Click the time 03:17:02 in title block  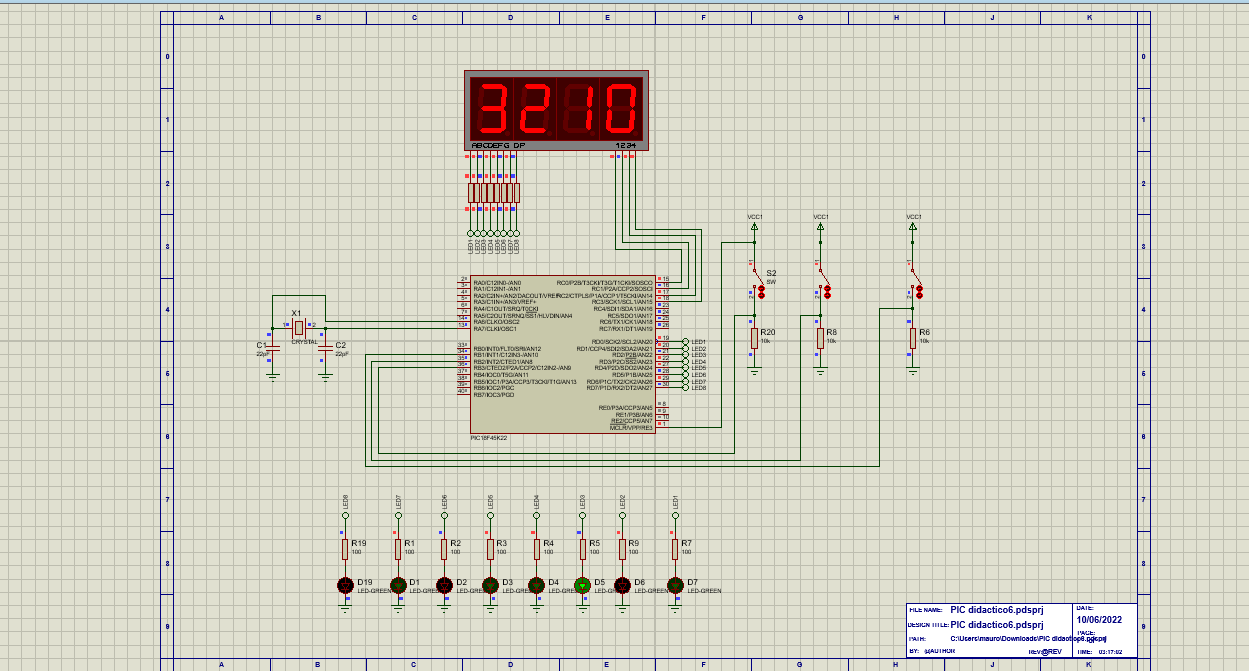tap(1110, 651)
